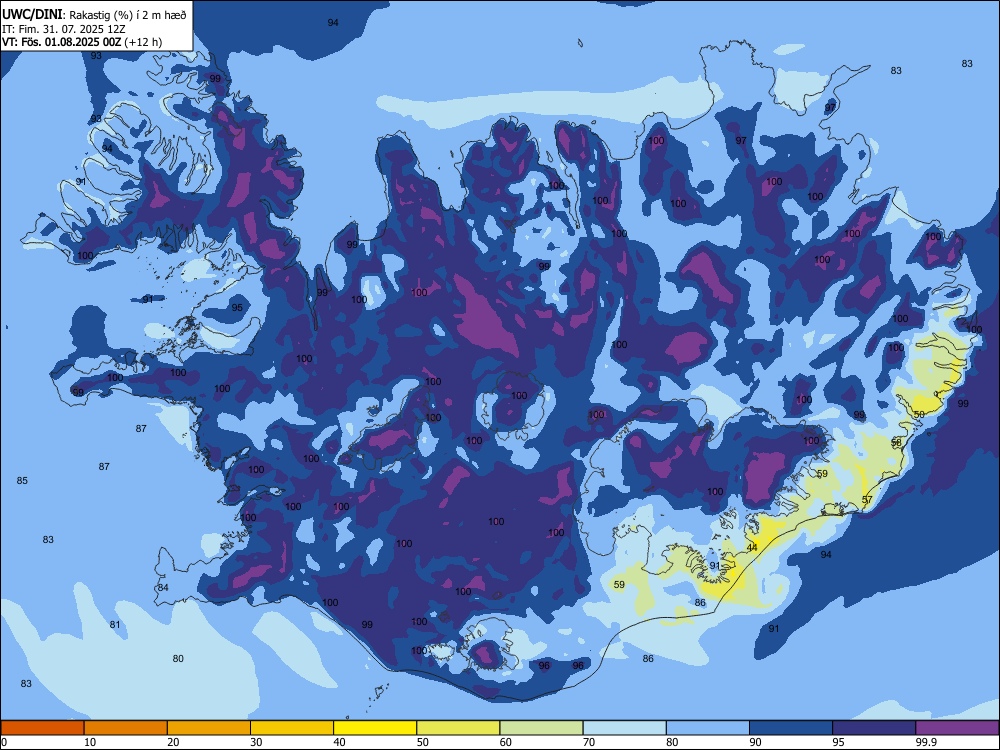The height and width of the screenshot is (750, 1000).
Task: Click the '99.9' legend scale label
Action: tap(925, 742)
